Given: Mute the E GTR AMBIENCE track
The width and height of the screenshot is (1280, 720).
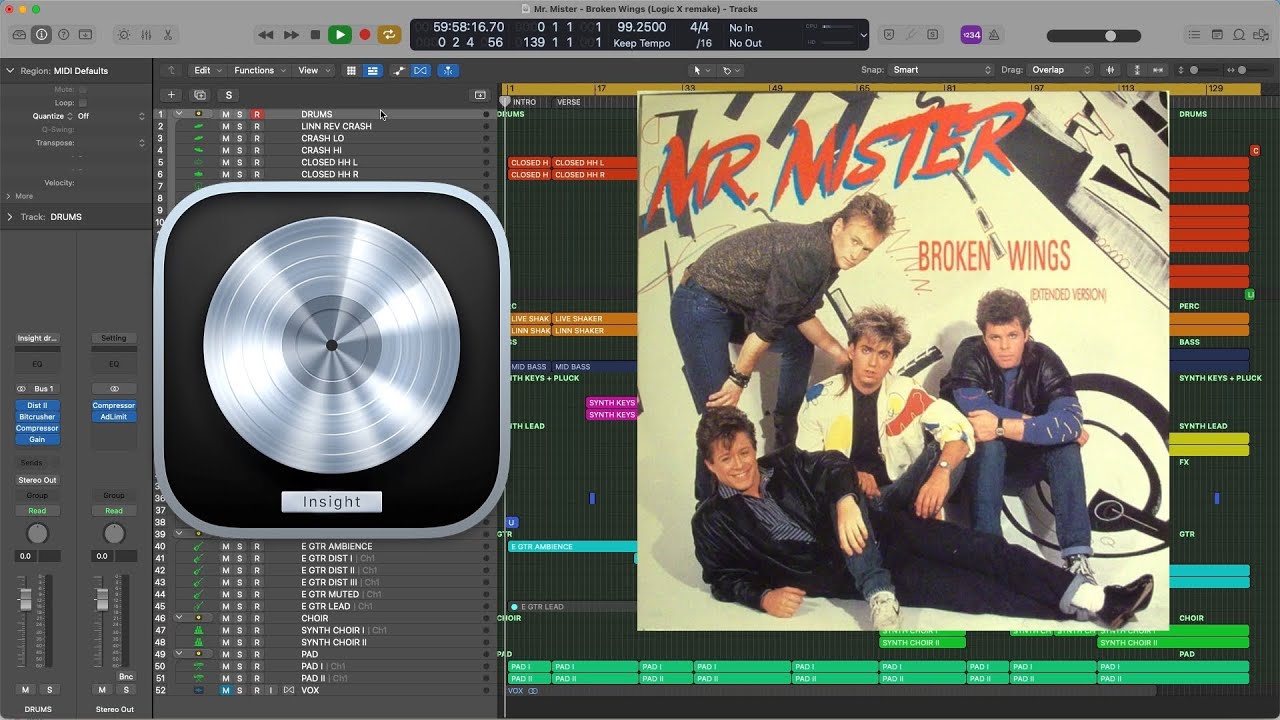Looking at the screenshot, I should (226, 546).
